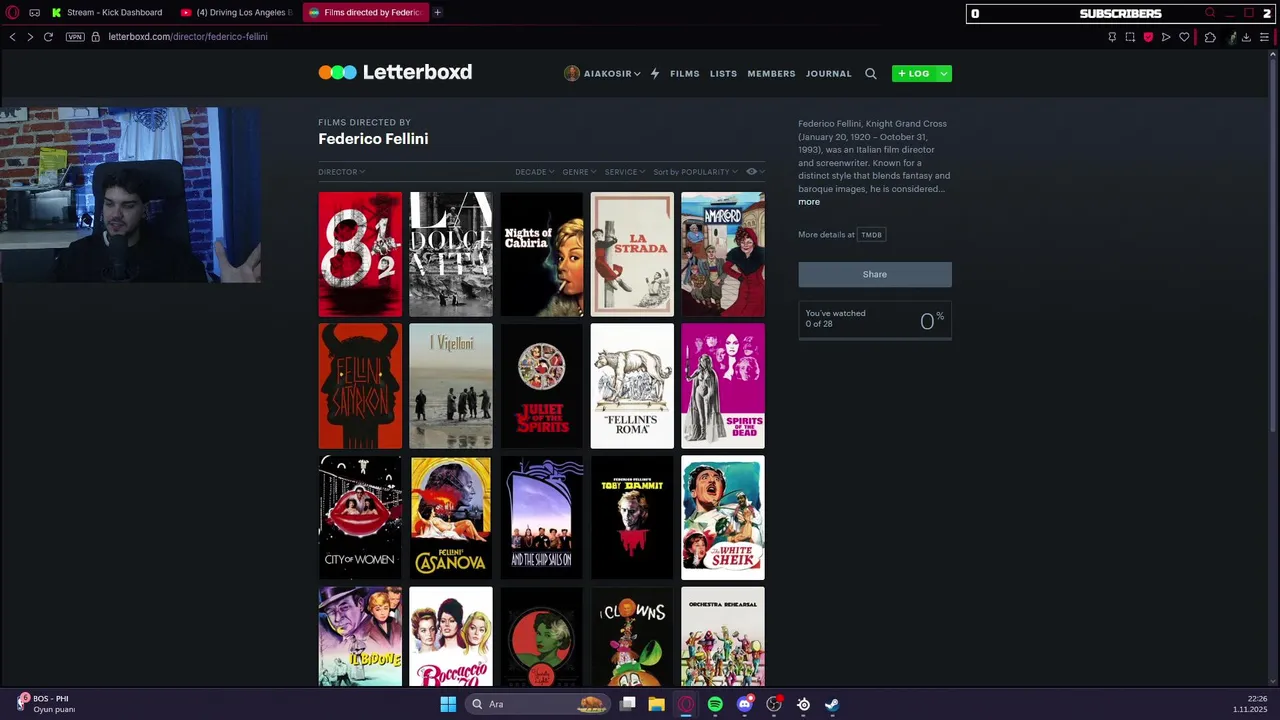Click the site lock icon in address bar

point(96,37)
